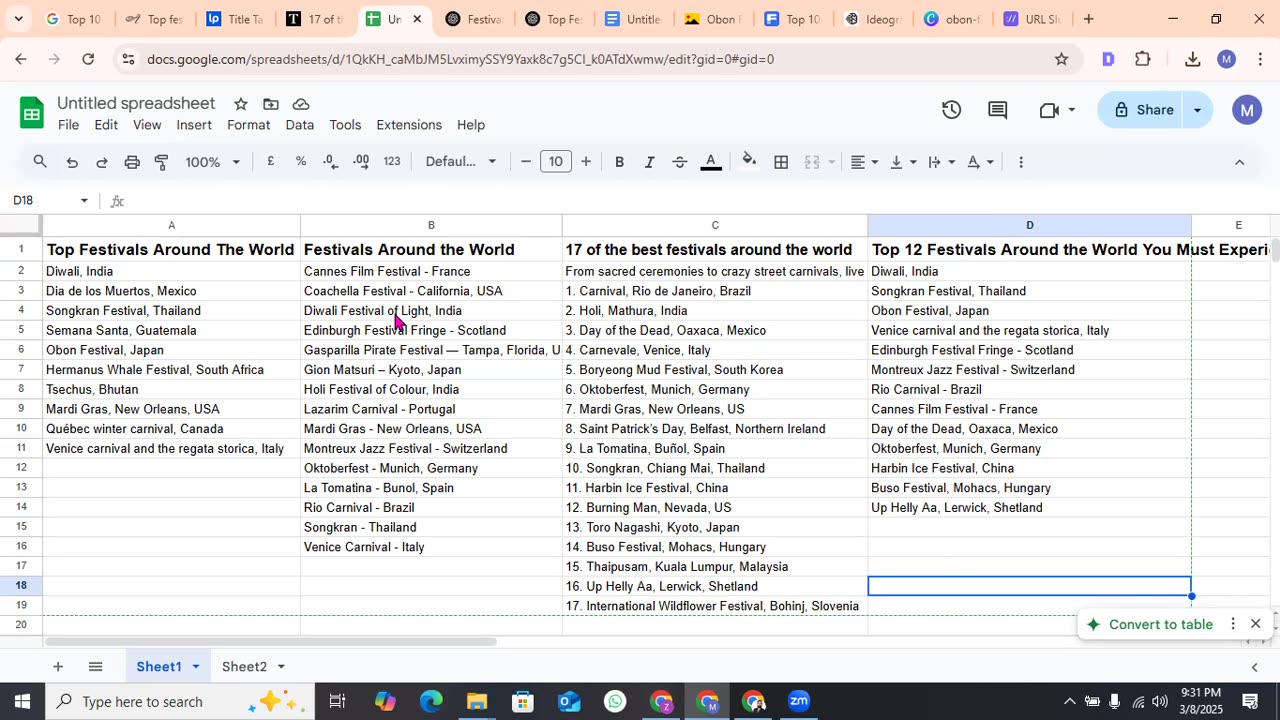This screenshot has height=720, width=1280.
Task: Undo the last action
Action: 72,162
